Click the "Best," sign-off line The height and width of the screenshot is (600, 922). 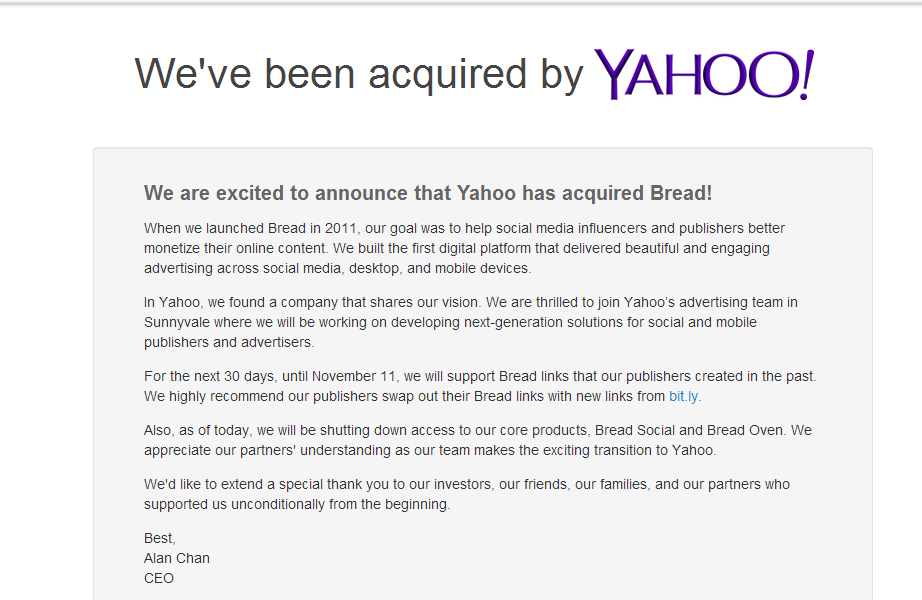click(x=160, y=538)
